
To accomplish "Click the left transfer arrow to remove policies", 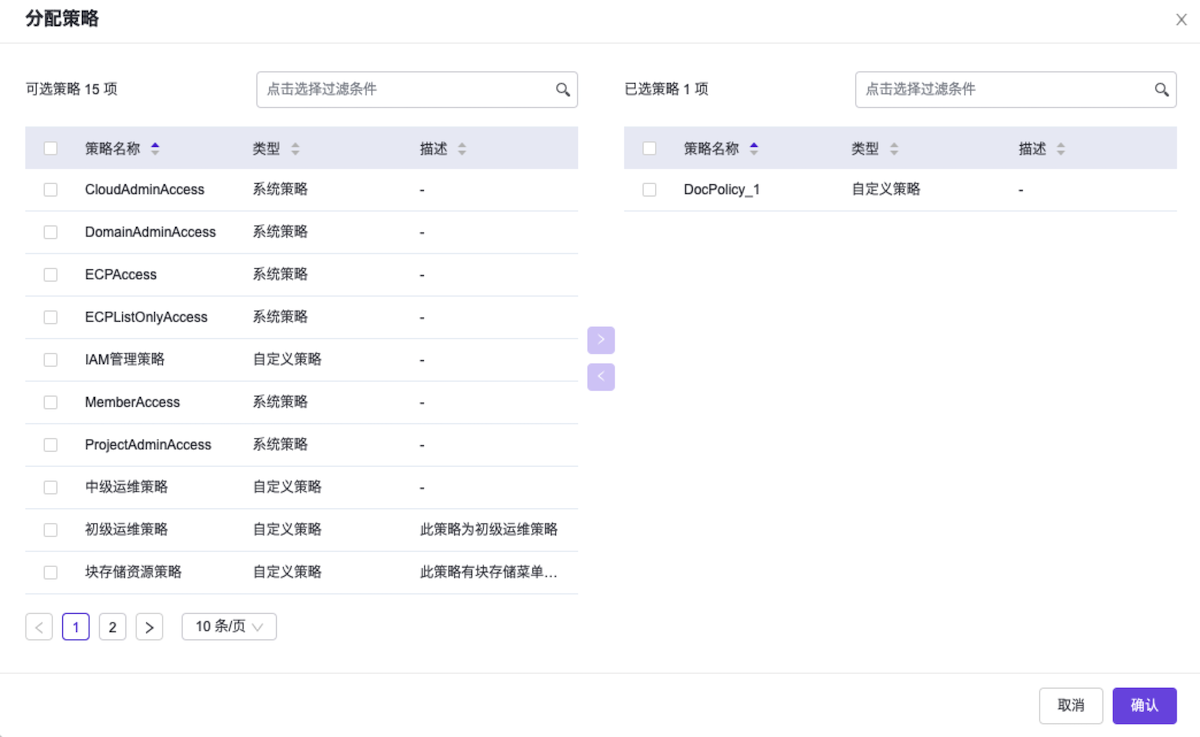I will 601,376.
